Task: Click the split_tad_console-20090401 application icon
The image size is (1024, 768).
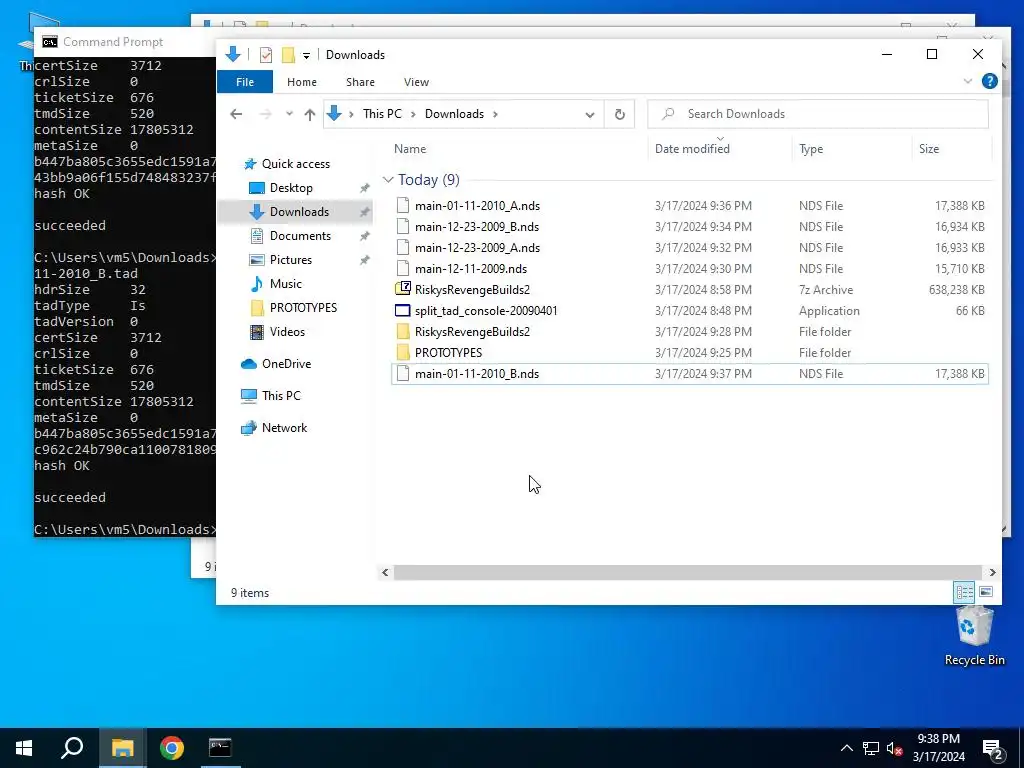Action: [403, 311]
